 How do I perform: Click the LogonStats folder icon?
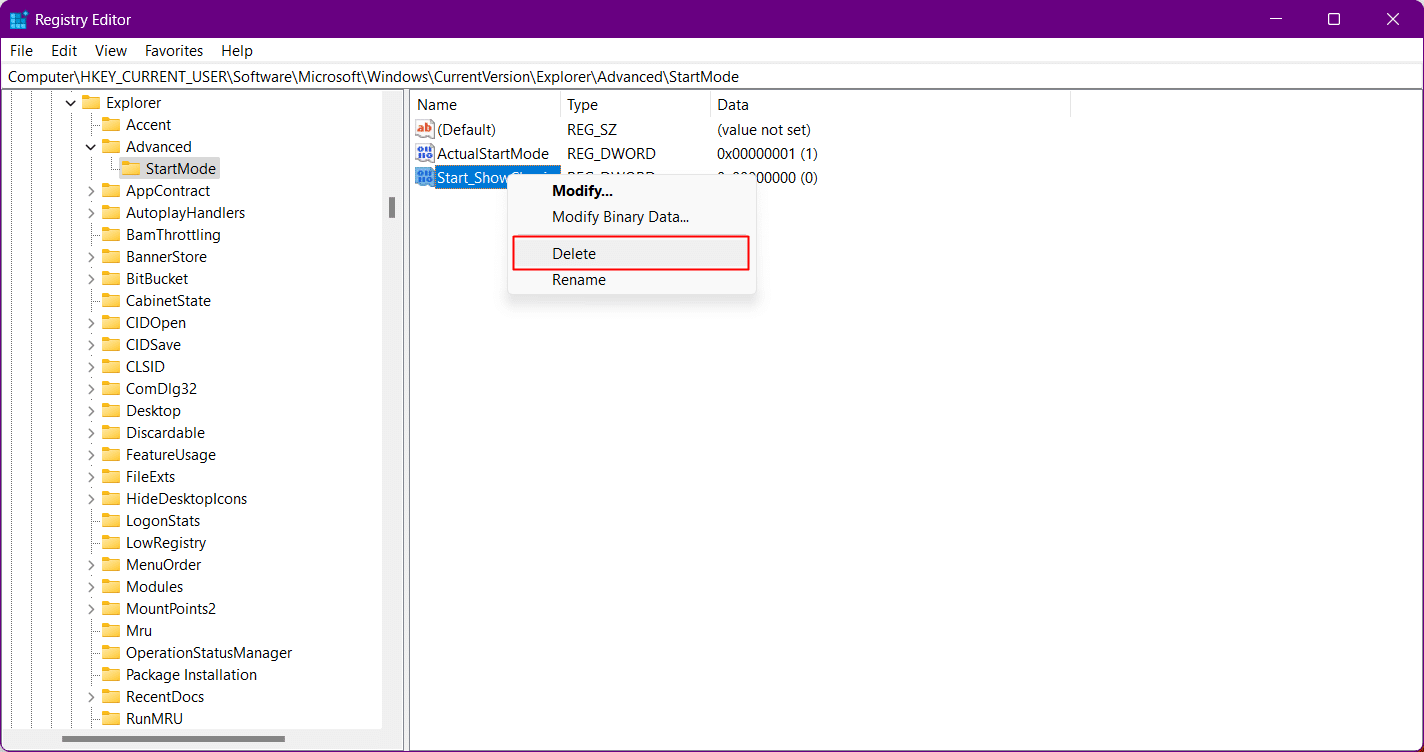point(111,521)
